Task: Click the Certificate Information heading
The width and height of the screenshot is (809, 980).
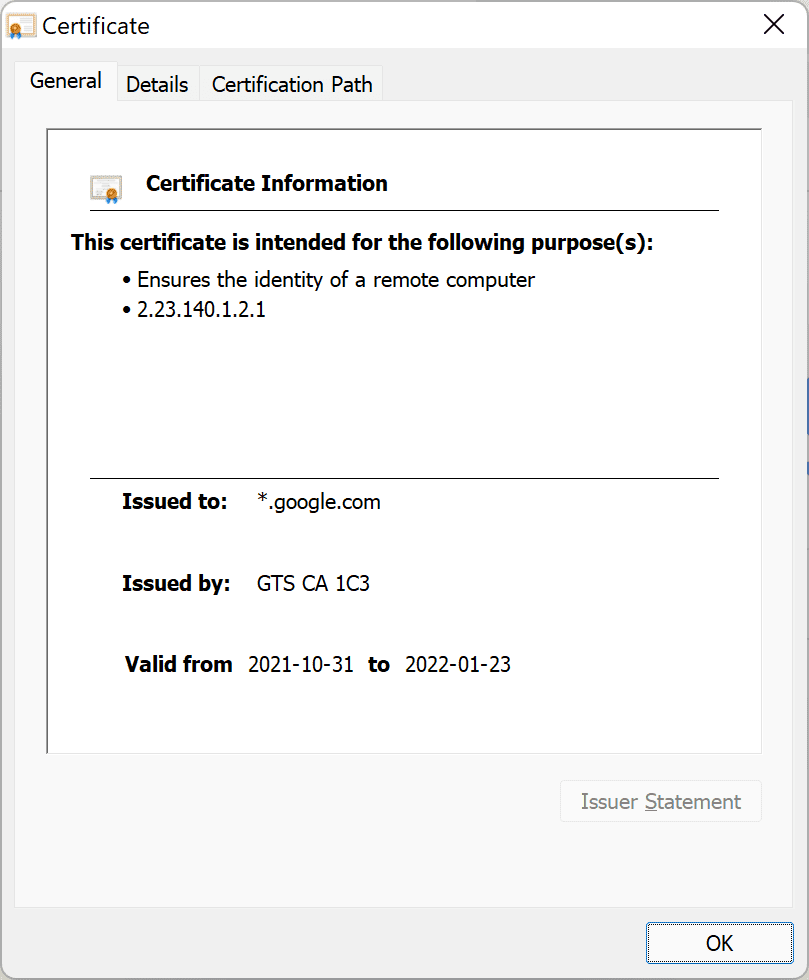Action: (267, 184)
